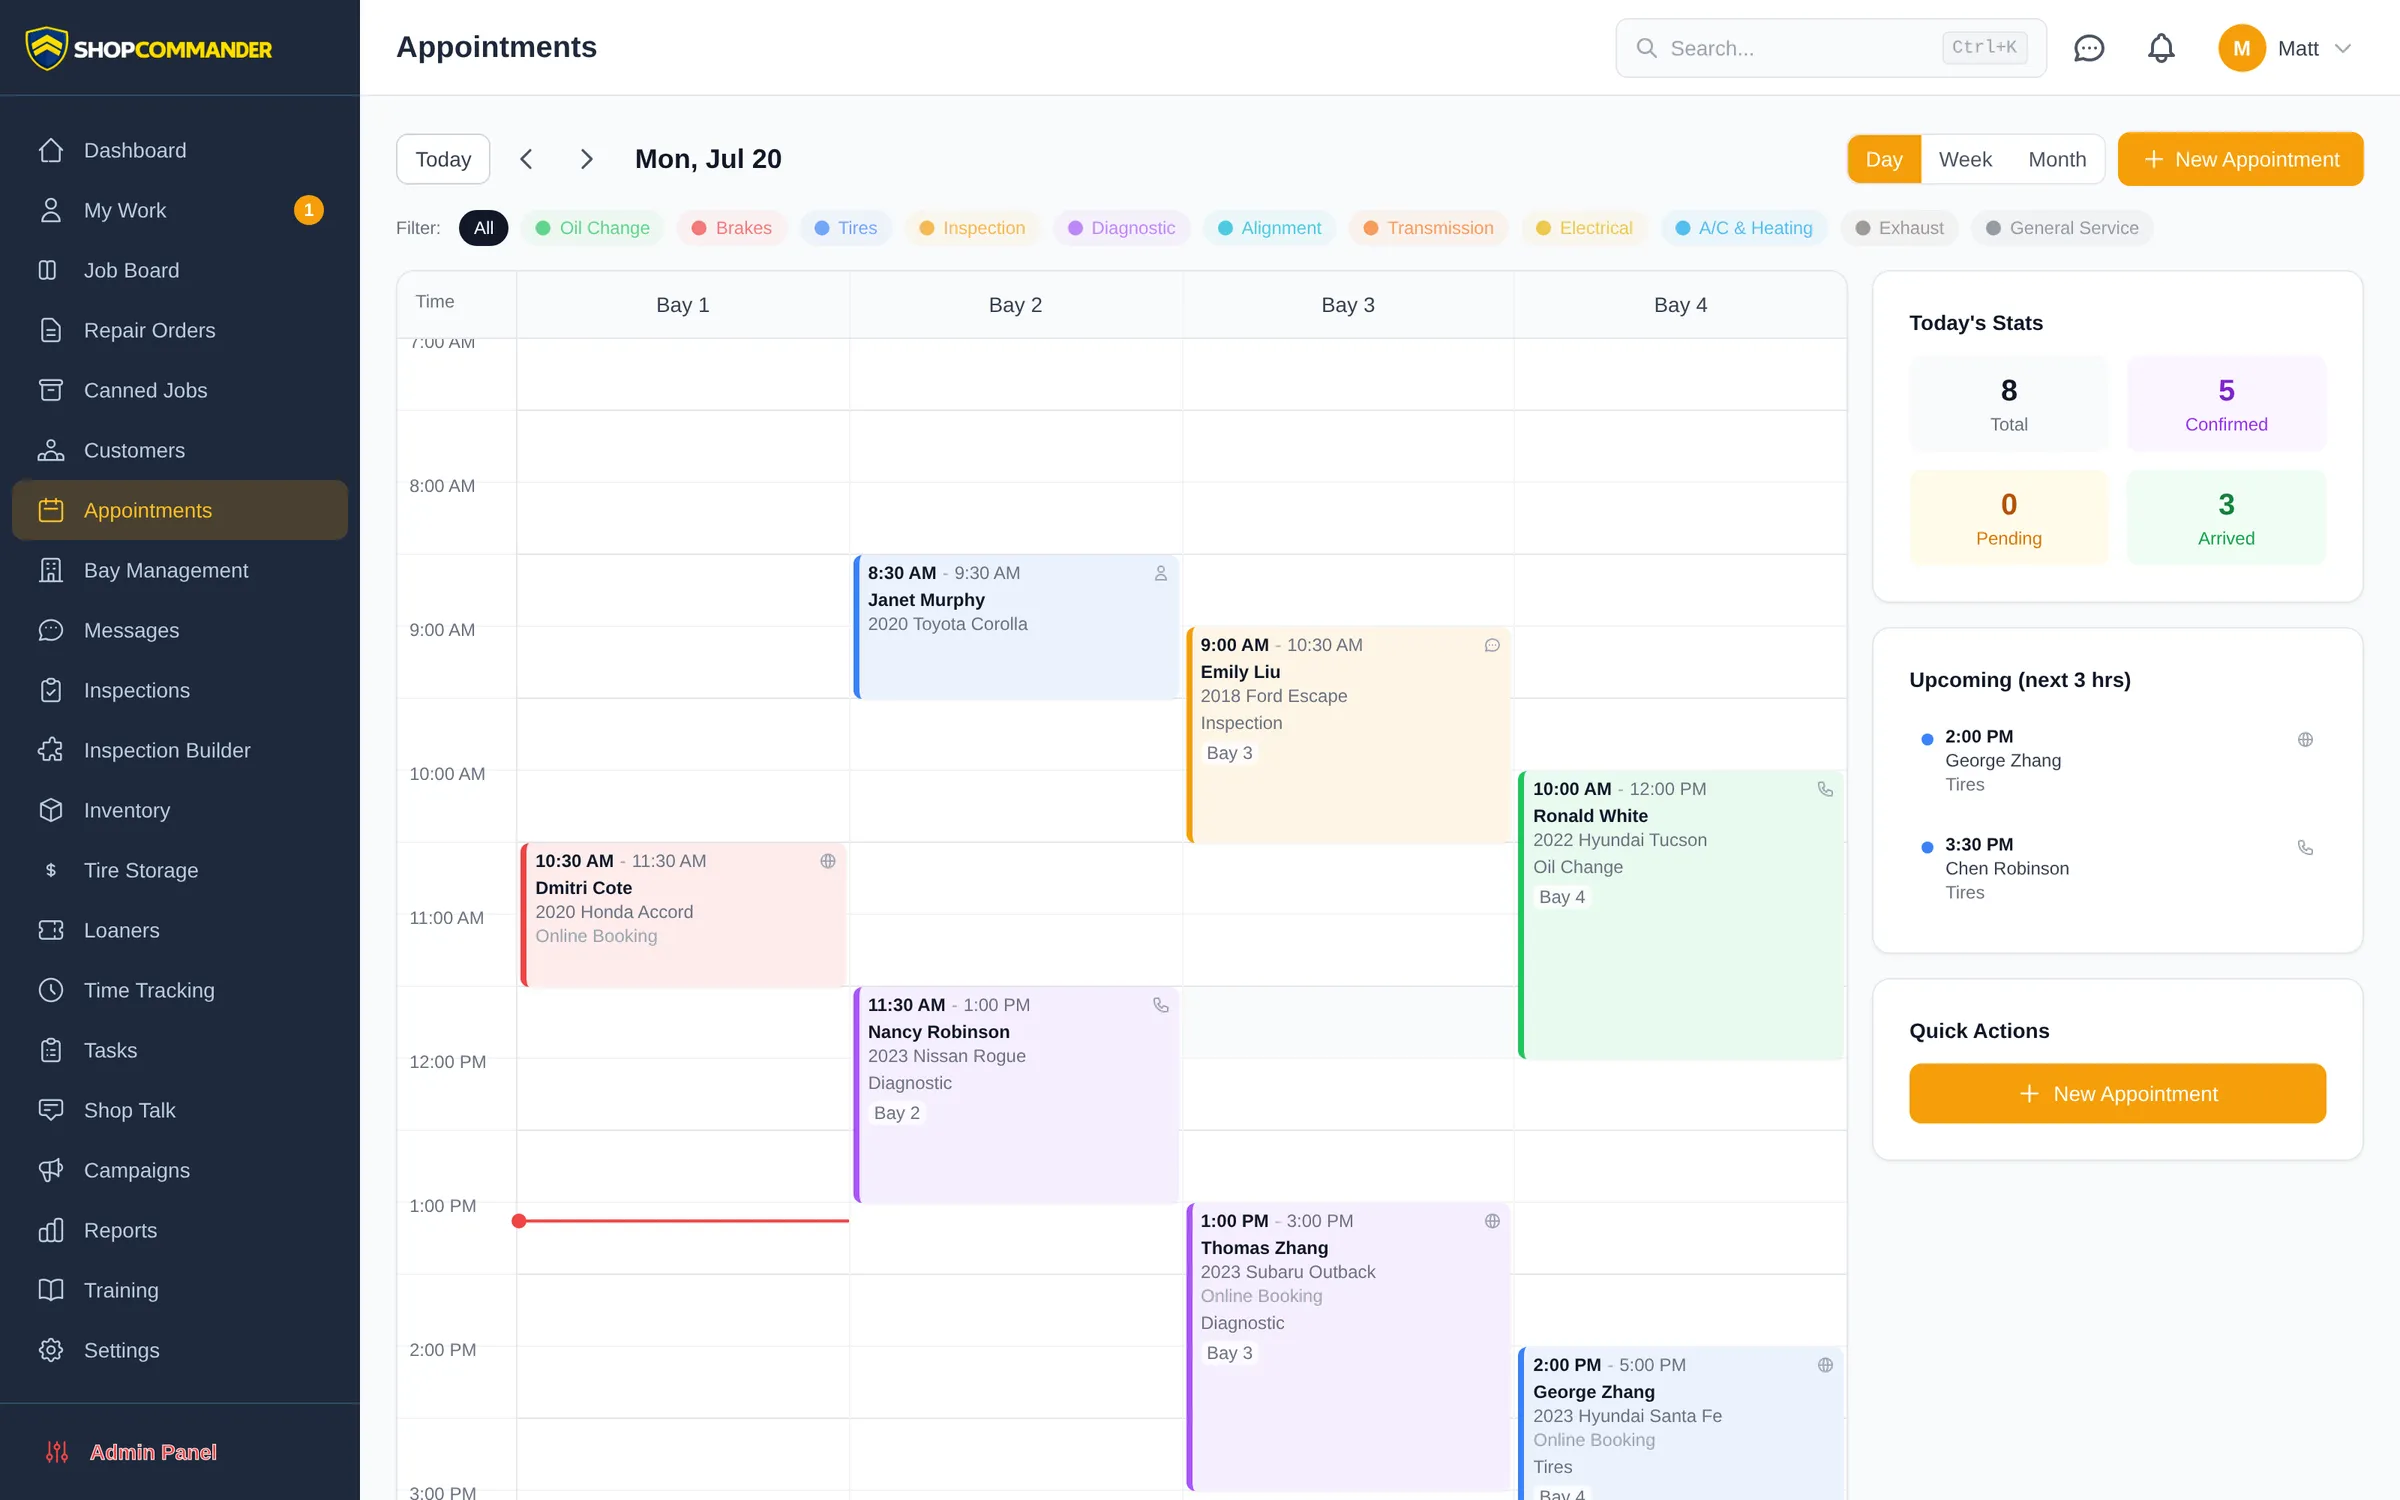The height and width of the screenshot is (1500, 2400).
Task: Open Janet Murphy appointment card
Action: pyautogui.click(x=1016, y=627)
